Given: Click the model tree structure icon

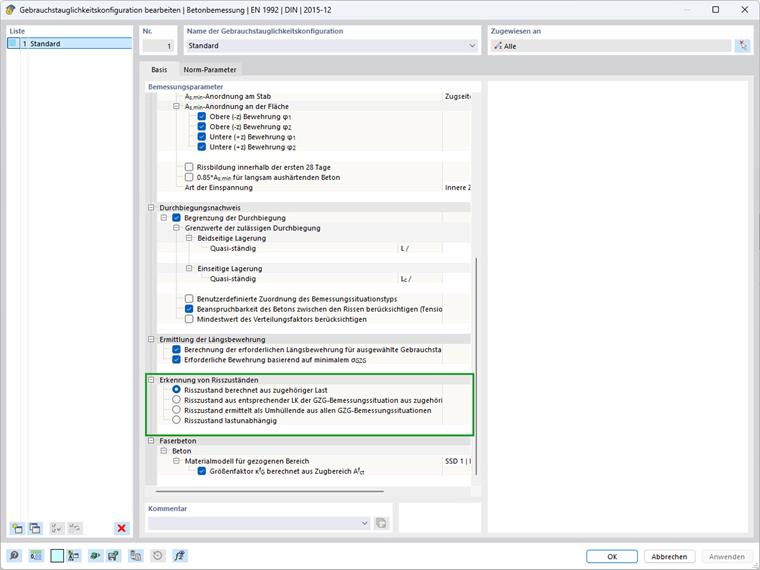Looking at the screenshot, I should (x=74, y=555).
